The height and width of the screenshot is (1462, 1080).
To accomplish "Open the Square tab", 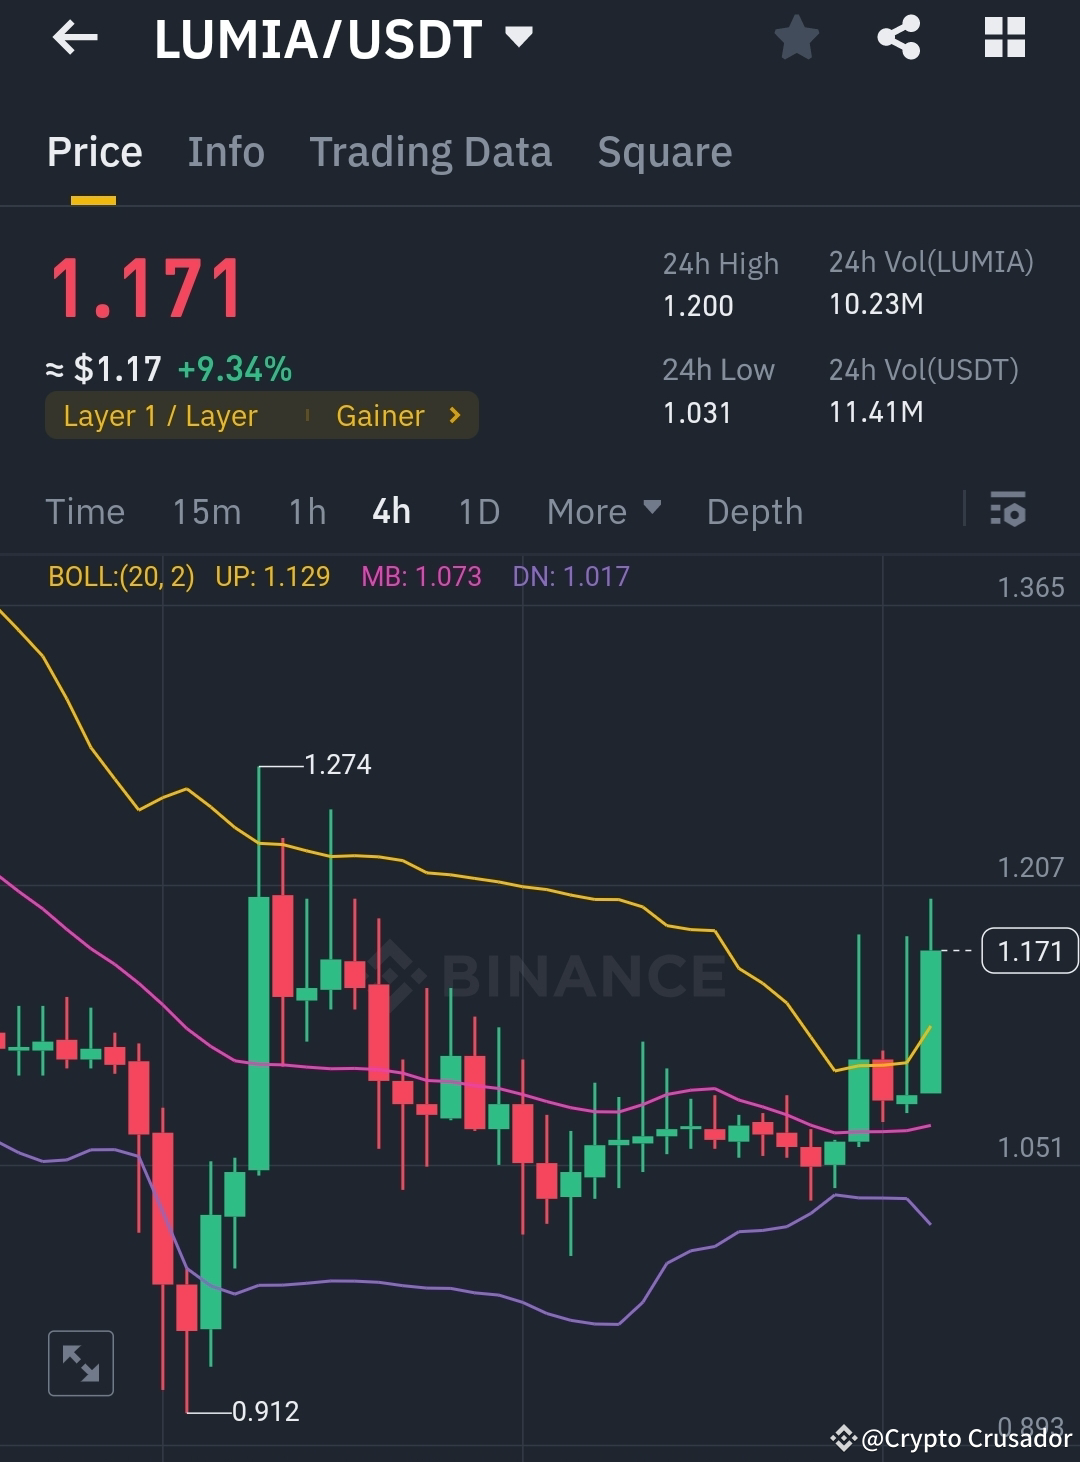I will [664, 151].
